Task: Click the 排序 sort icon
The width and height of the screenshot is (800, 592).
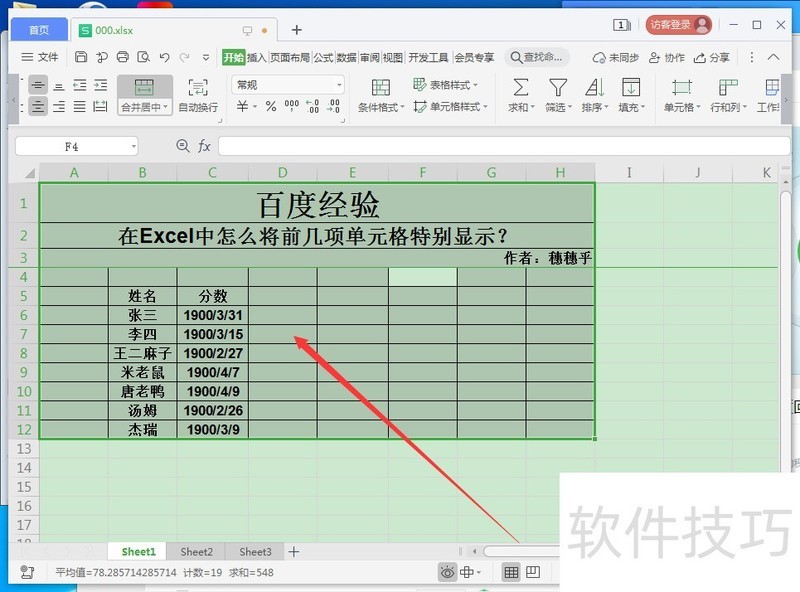Action: (594, 88)
